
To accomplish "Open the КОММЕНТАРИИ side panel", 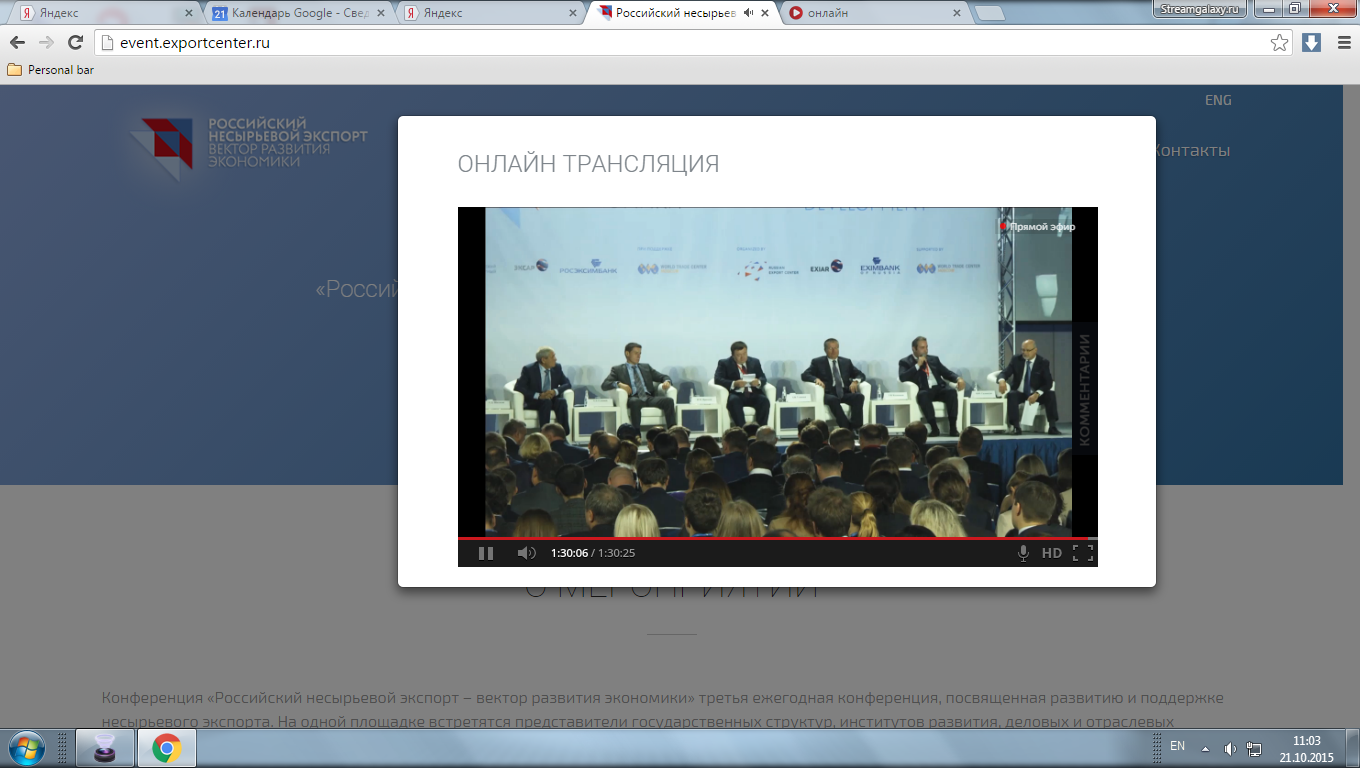I will 1084,389.
